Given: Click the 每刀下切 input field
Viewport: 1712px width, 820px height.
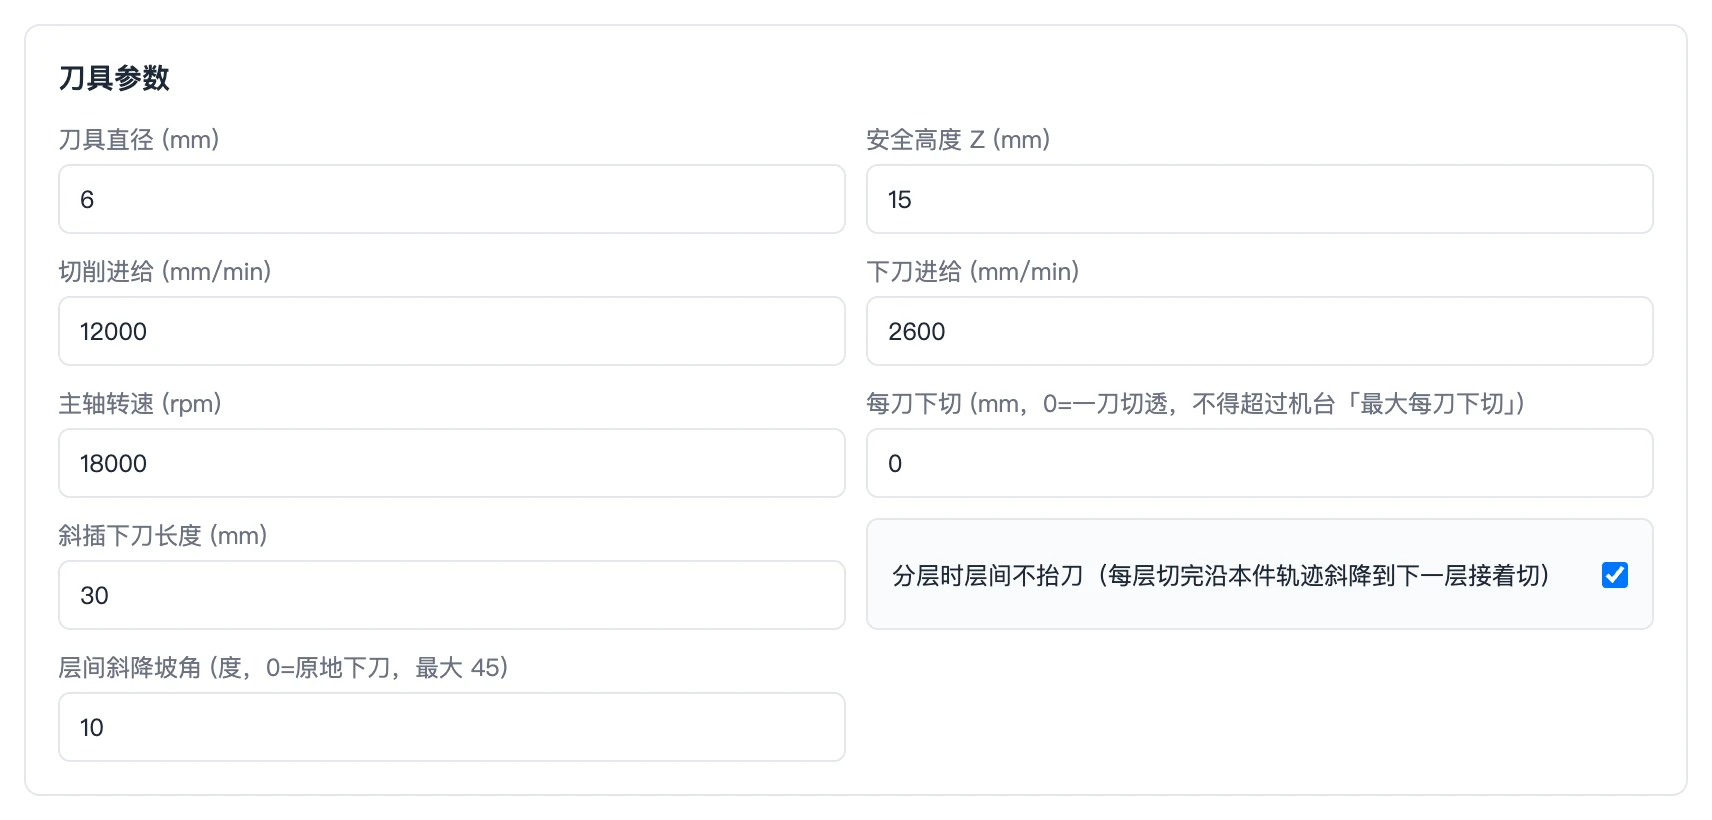Looking at the screenshot, I should coord(1259,463).
